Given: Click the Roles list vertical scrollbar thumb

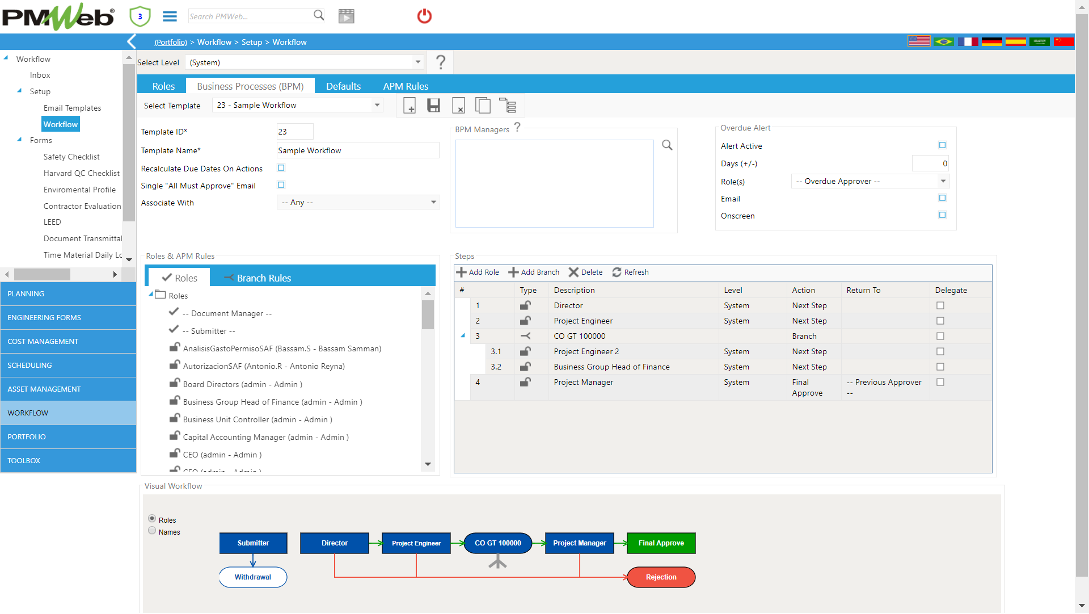Looking at the screenshot, I should (x=428, y=315).
